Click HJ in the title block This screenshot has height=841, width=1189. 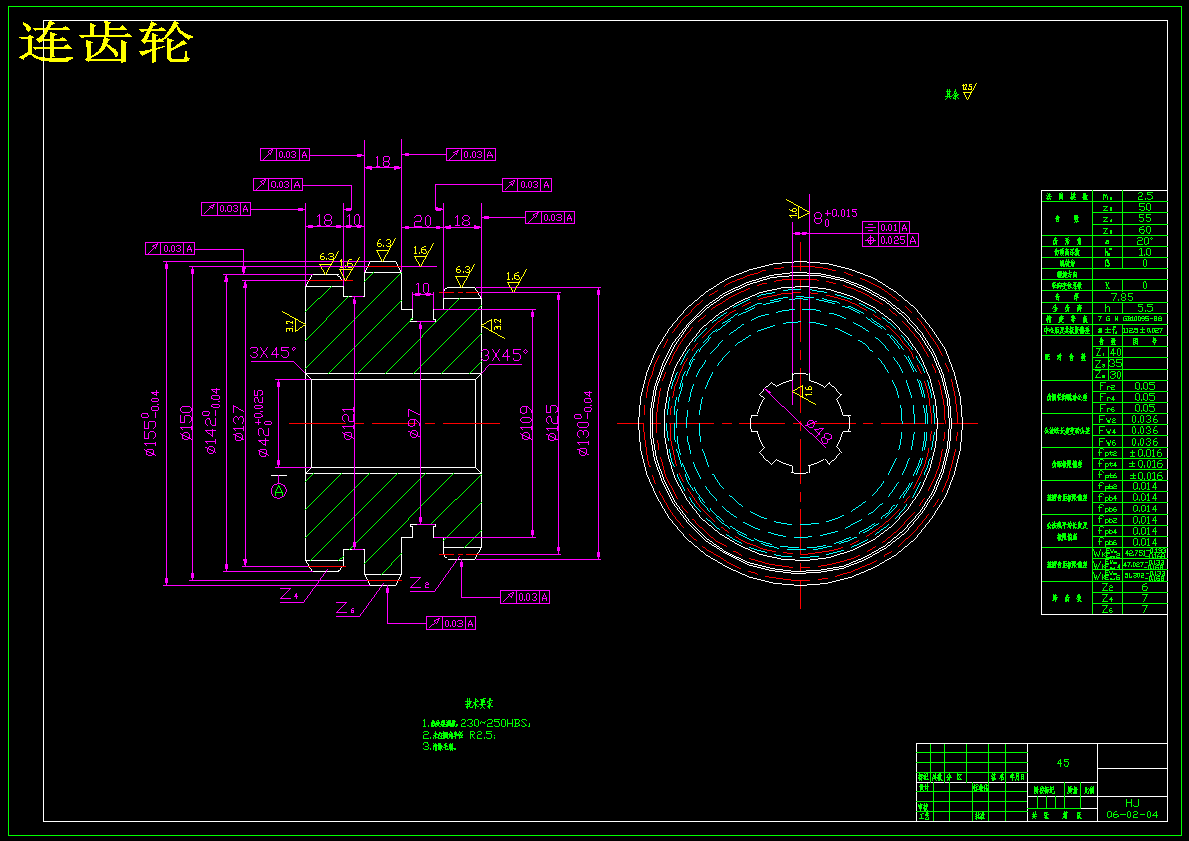(1132, 802)
